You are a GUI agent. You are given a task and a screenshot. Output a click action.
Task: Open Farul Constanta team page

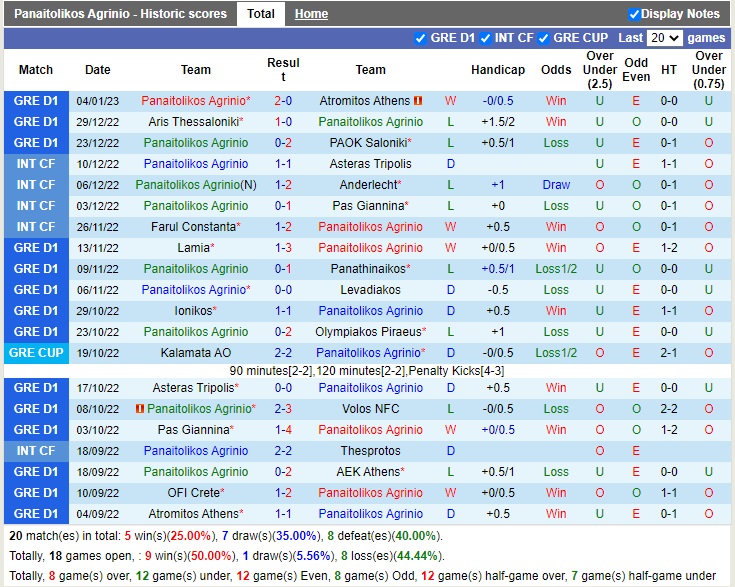(193, 227)
